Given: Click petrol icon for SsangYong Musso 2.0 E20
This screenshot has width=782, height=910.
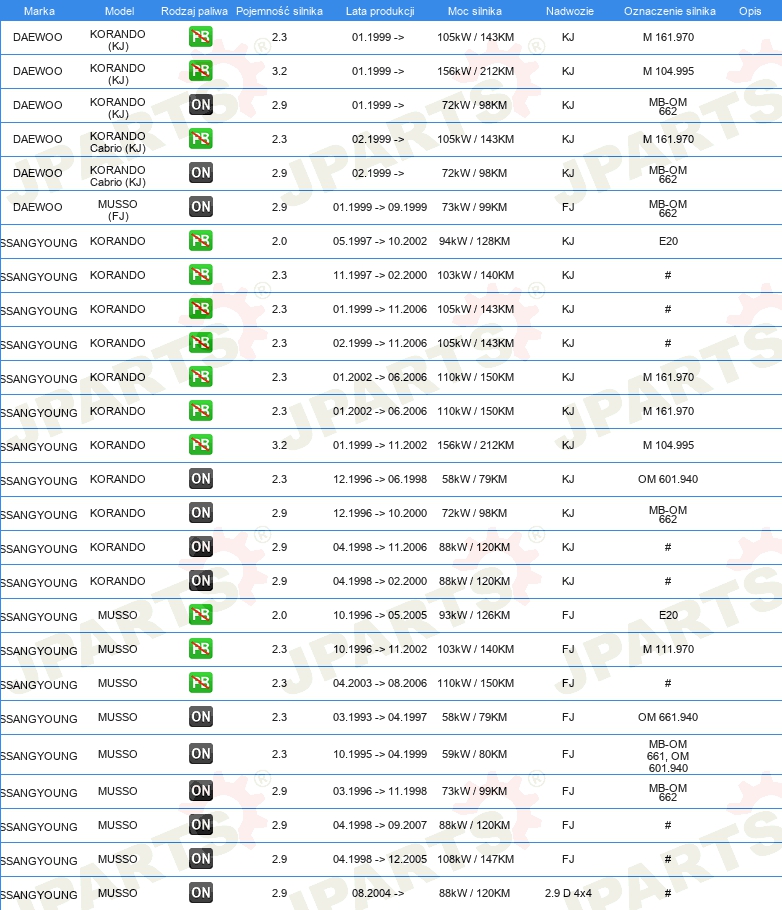Looking at the screenshot, I should (201, 615).
